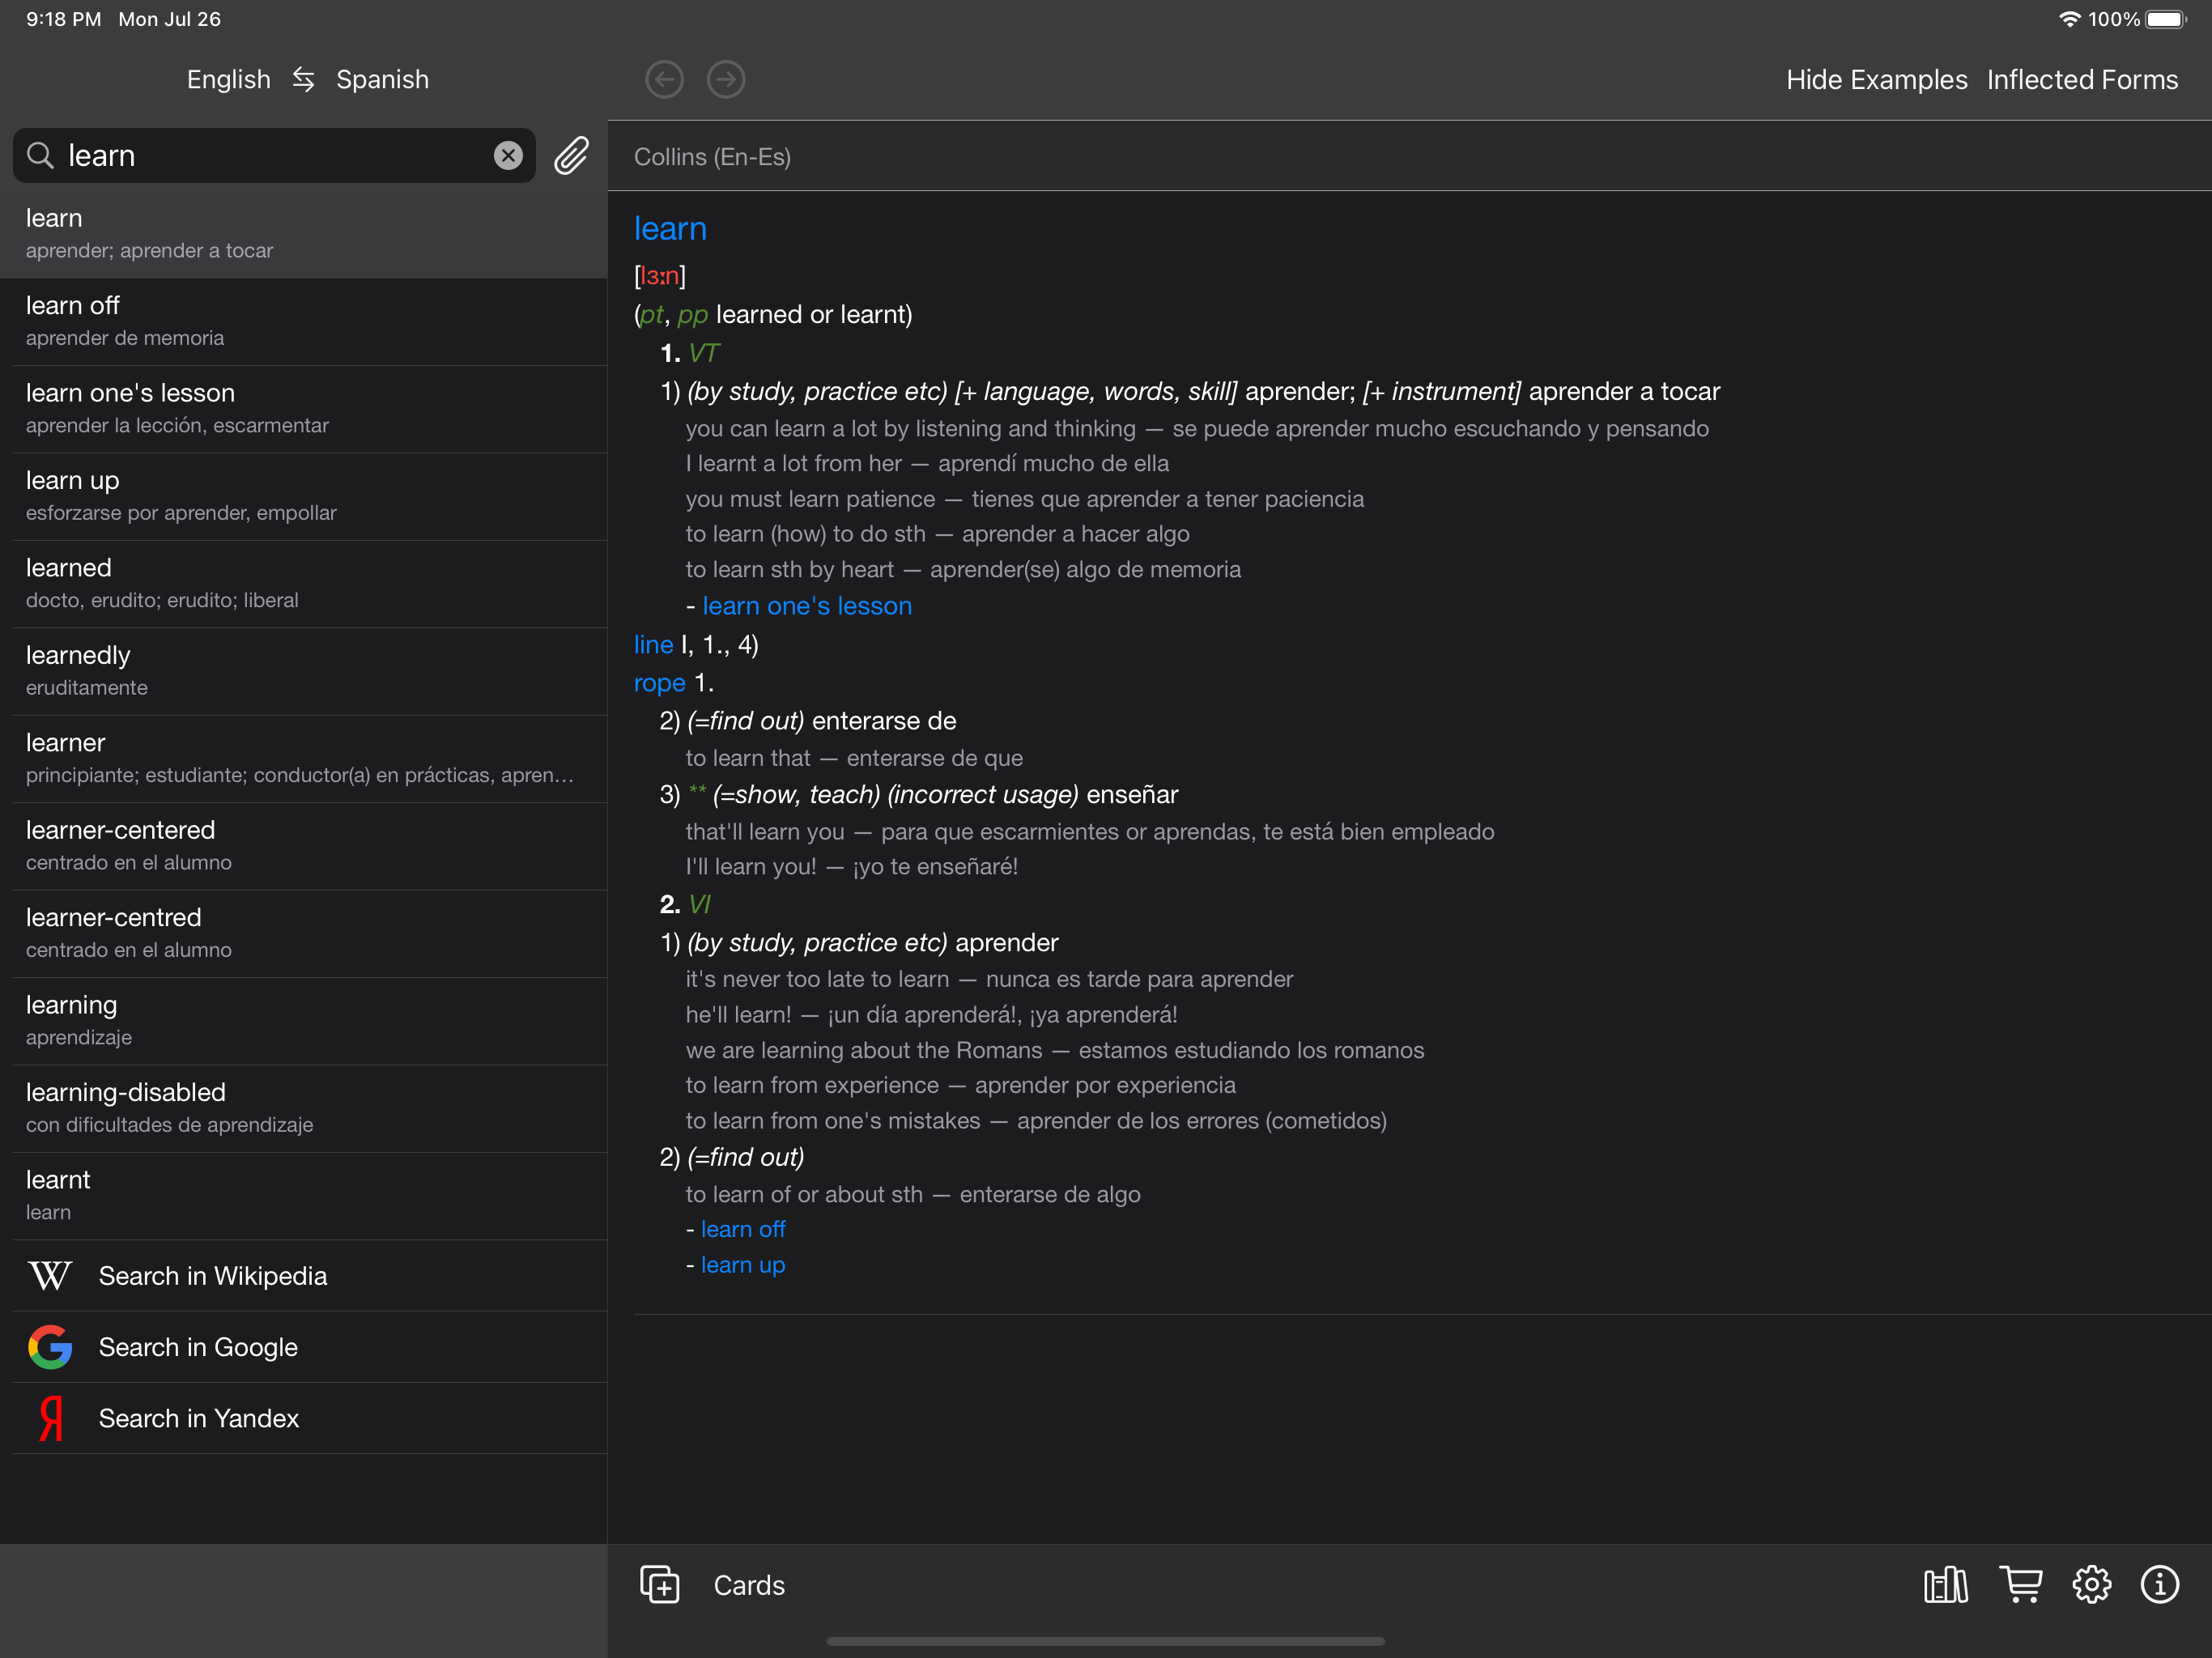Add entry to cards icon
The height and width of the screenshot is (1658, 2212).
click(x=660, y=1585)
